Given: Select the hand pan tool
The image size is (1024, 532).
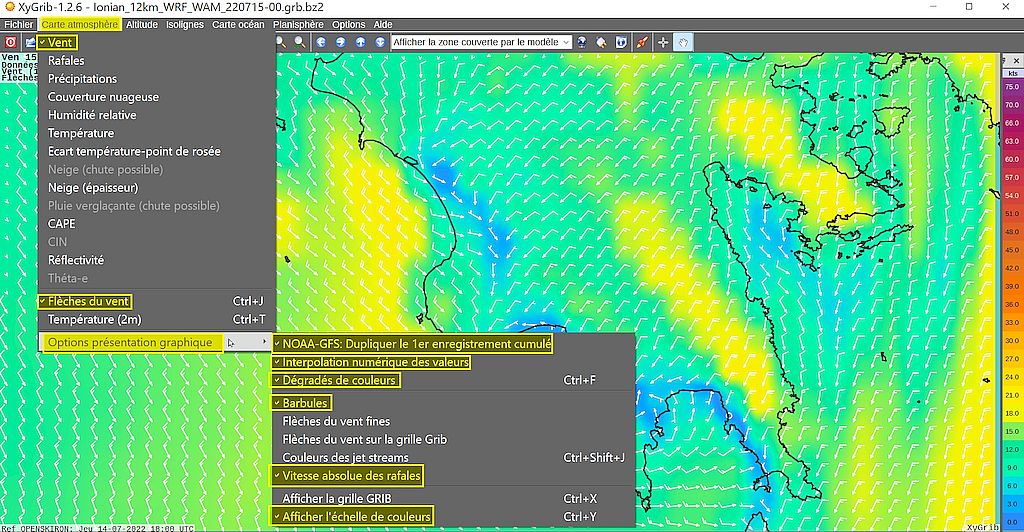Looking at the screenshot, I should click(683, 43).
